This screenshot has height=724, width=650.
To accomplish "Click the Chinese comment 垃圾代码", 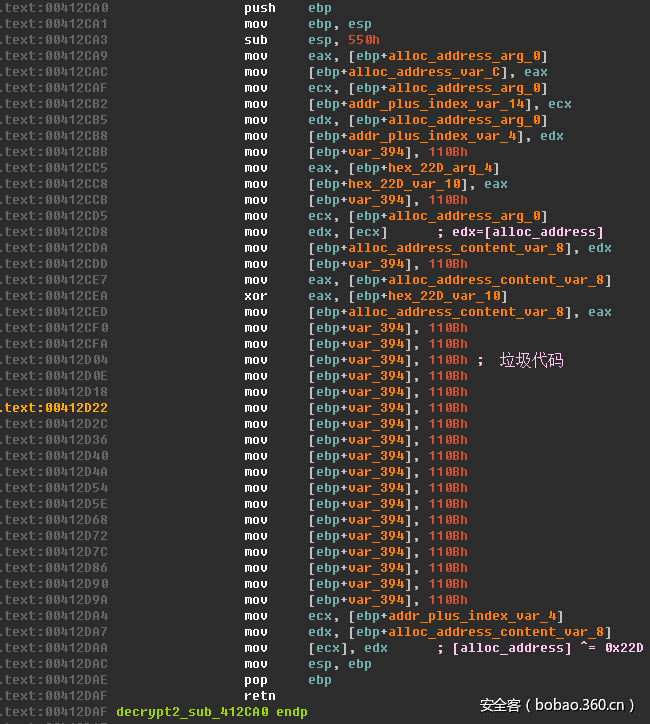I will tap(531, 360).
